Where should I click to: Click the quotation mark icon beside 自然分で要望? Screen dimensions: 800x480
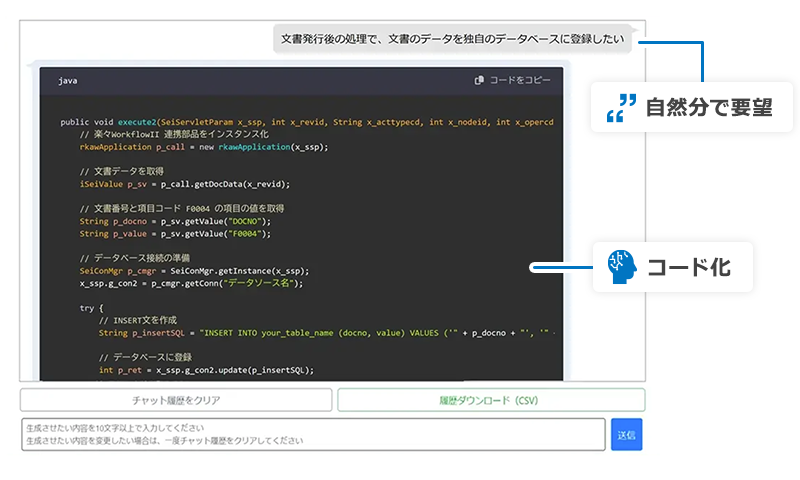point(621,108)
